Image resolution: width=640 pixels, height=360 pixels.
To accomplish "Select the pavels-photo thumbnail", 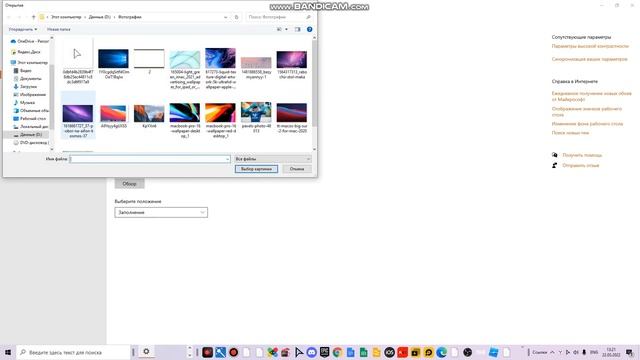I will 256,112.
